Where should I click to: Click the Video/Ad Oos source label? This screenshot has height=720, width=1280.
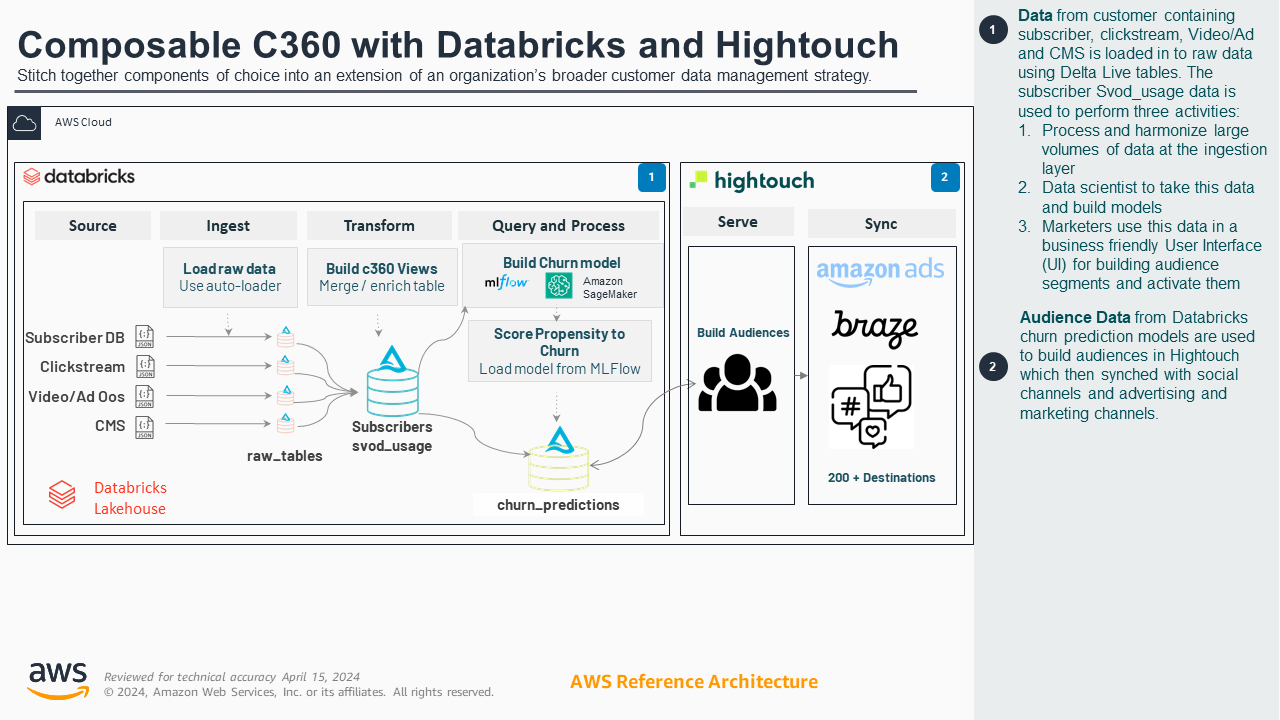[77, 397]
